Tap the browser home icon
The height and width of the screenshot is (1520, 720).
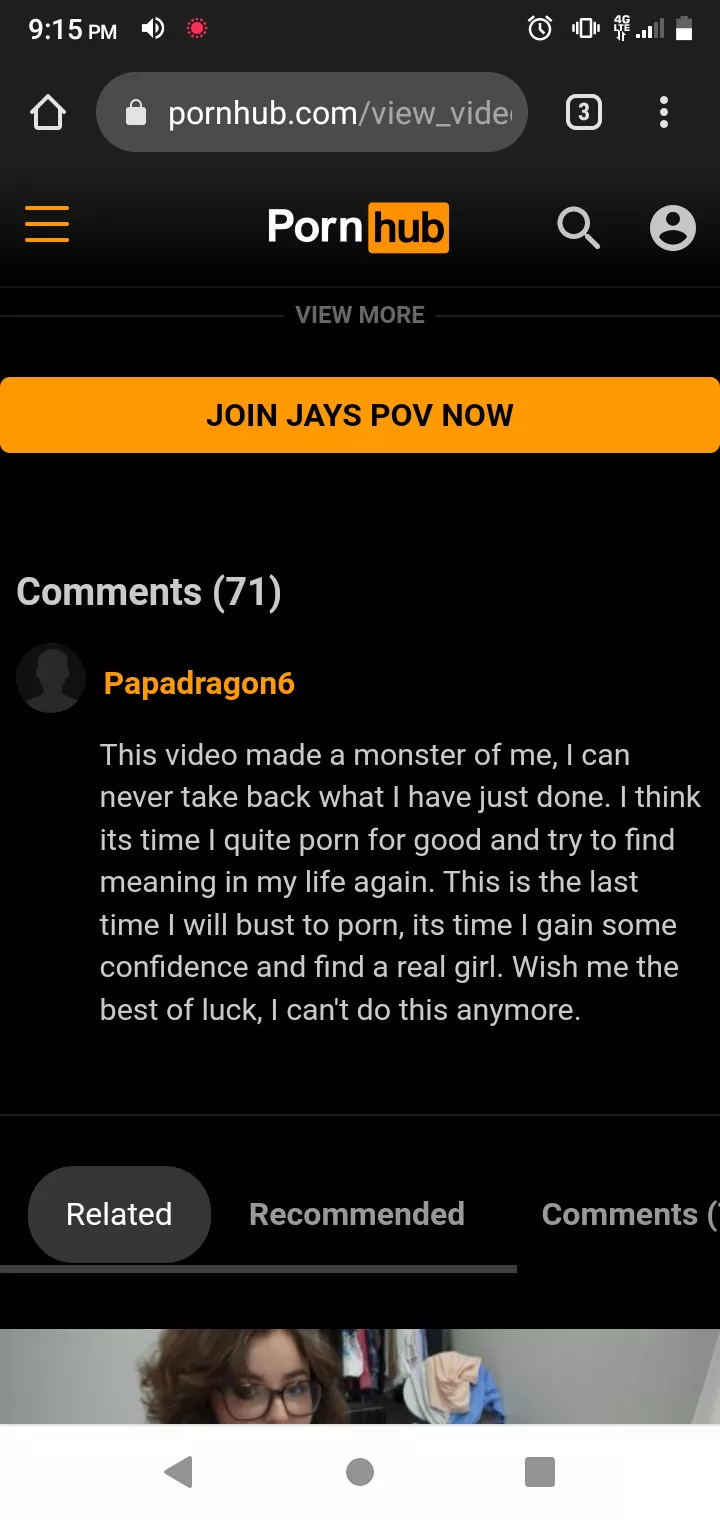tap(48, 113)
